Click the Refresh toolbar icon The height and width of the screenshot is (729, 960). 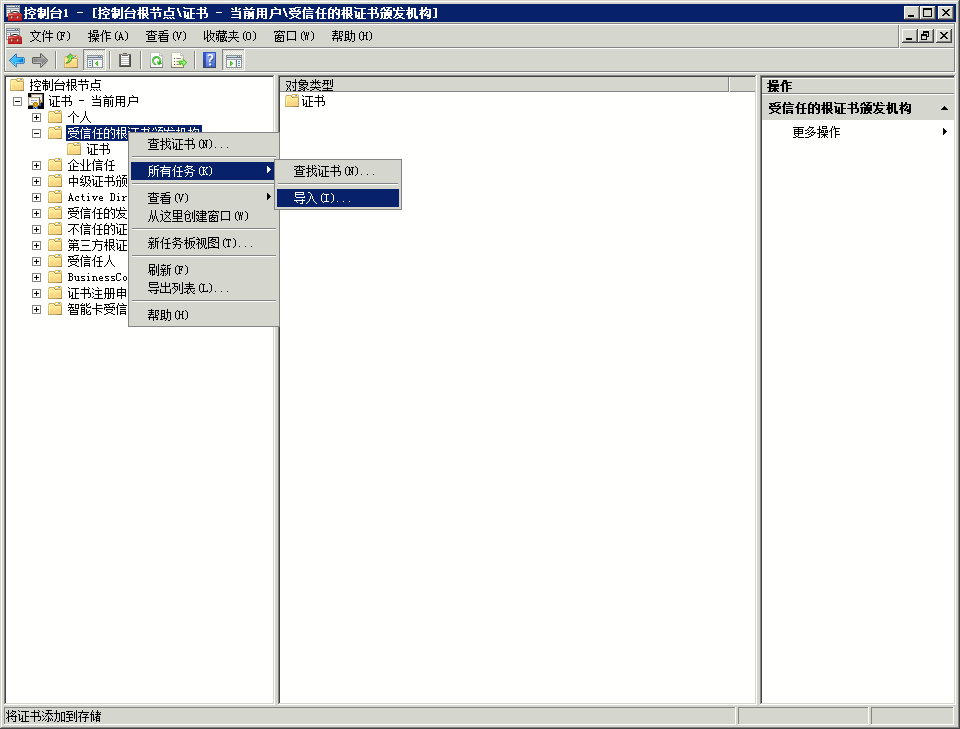[157, 60]
